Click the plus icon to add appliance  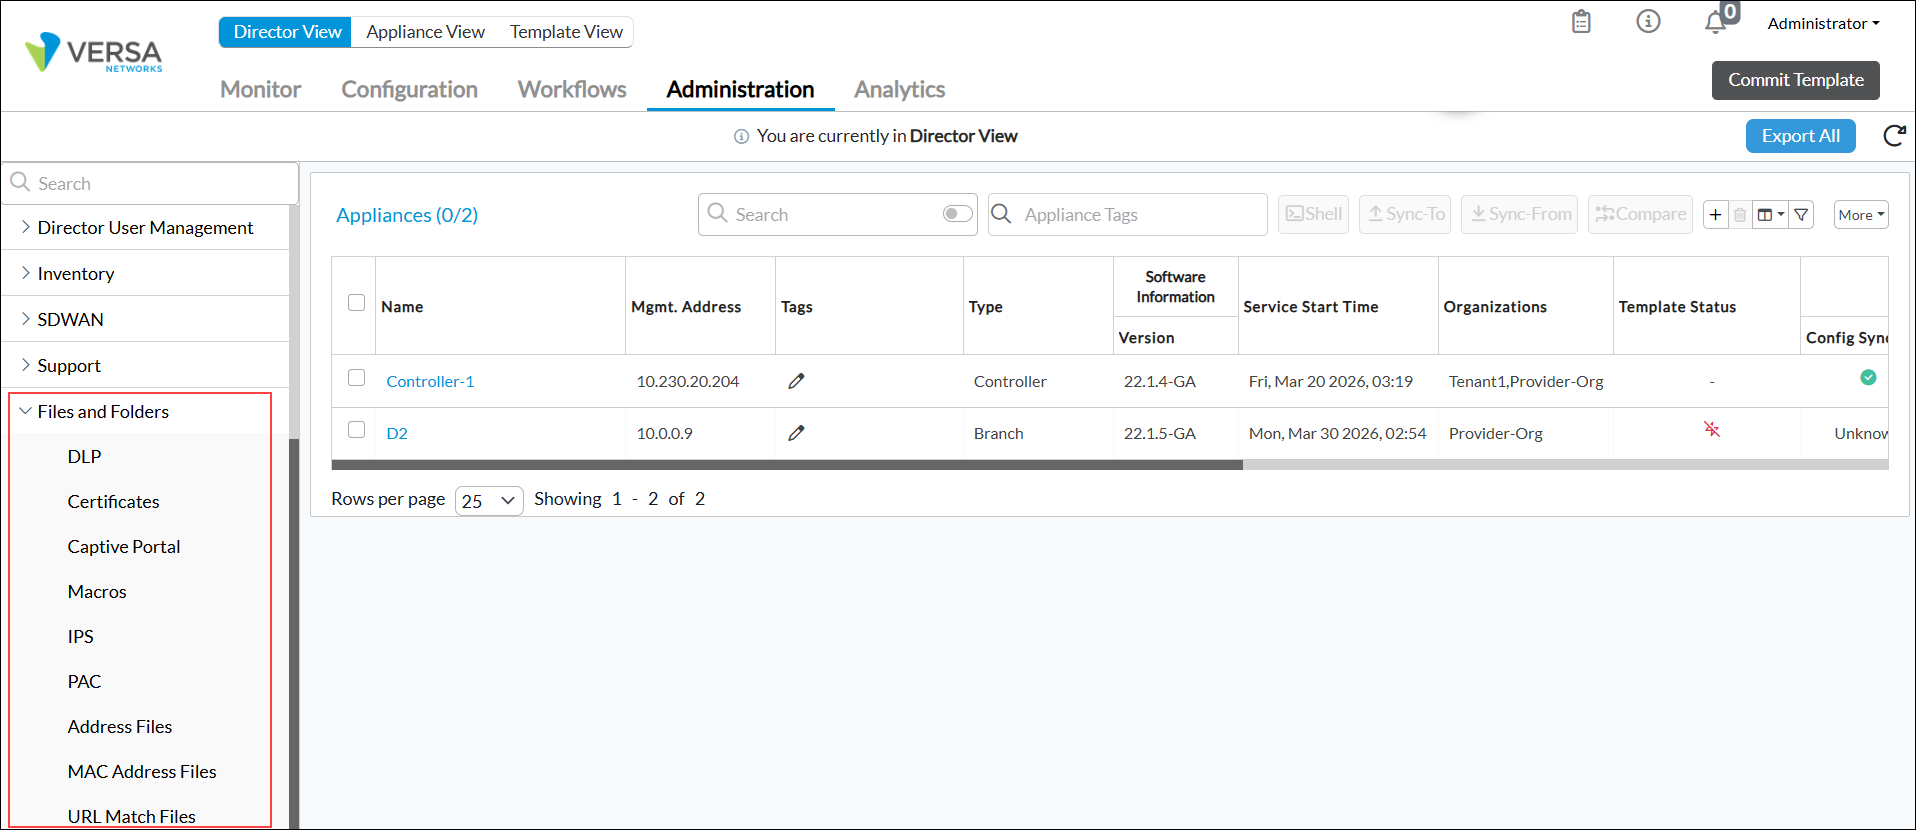click(1715, 215)
